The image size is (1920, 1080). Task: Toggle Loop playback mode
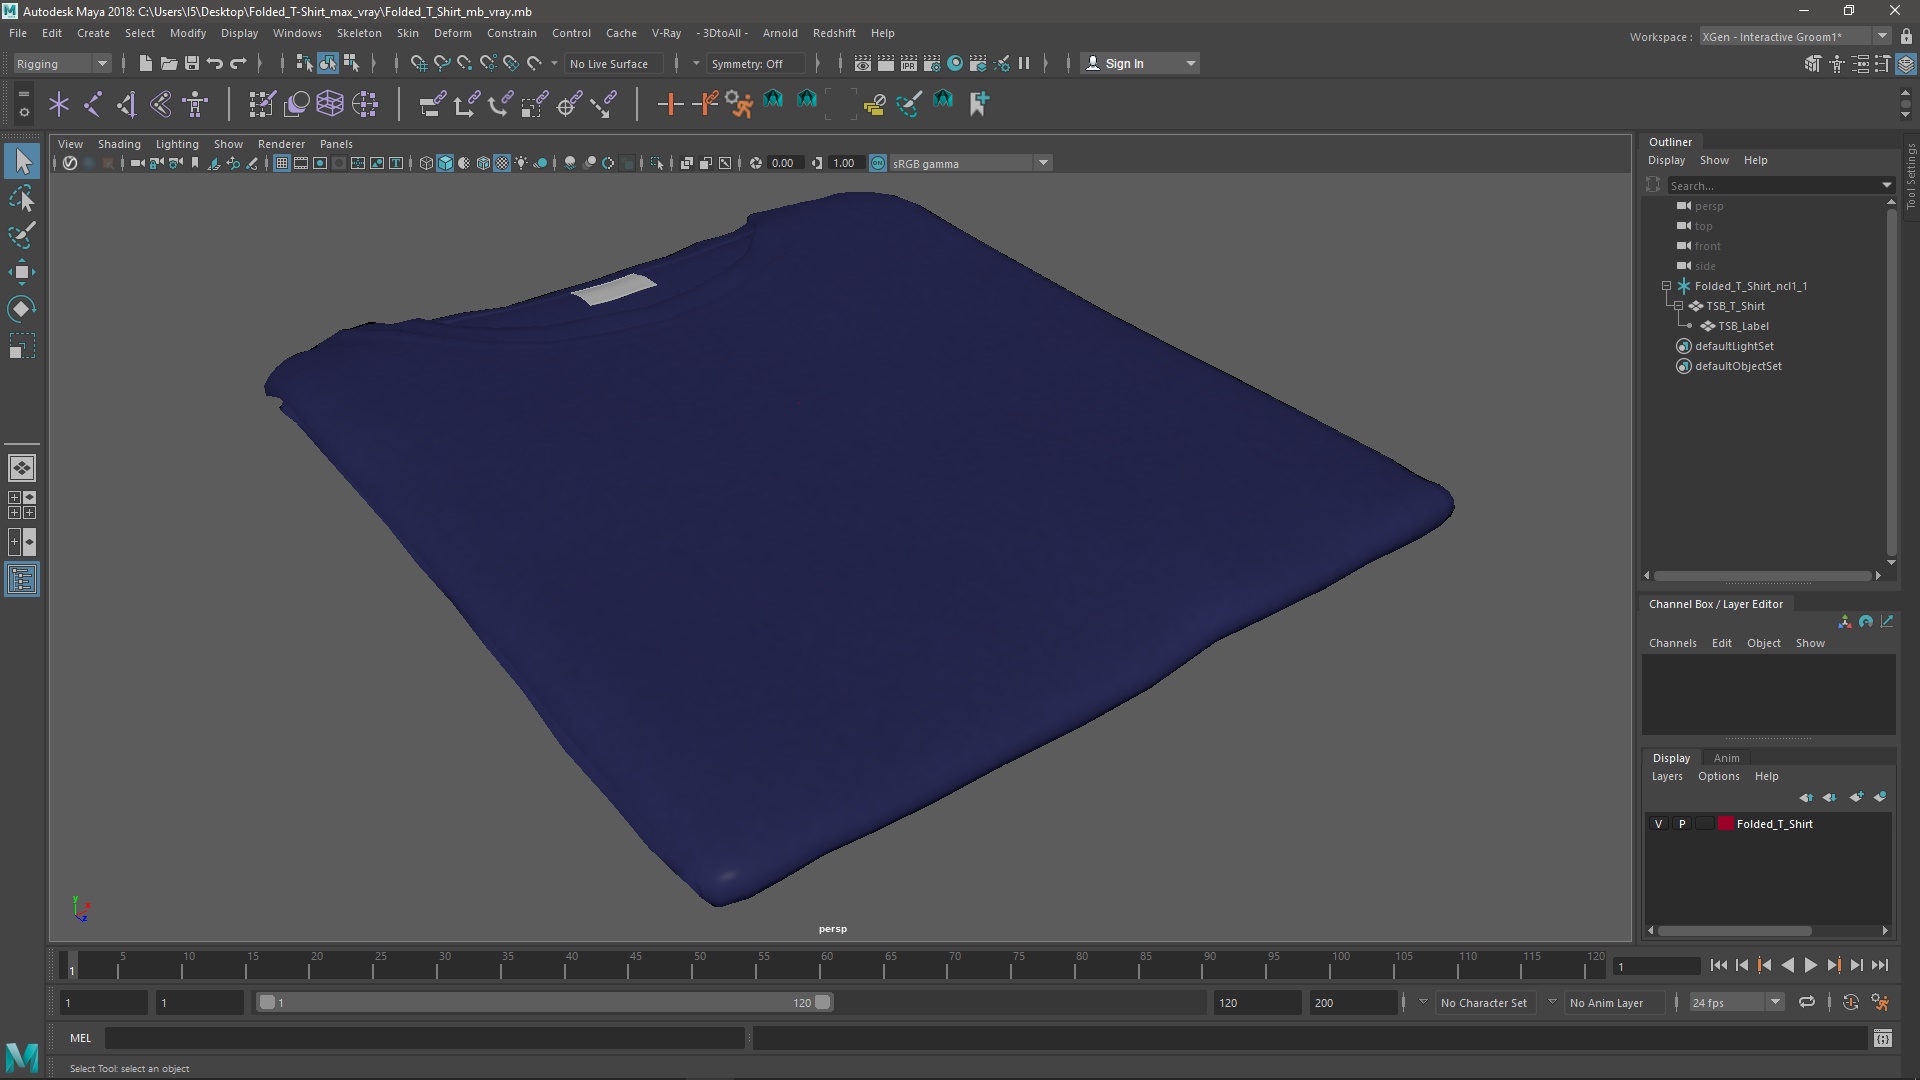pyautogui.click(x=1807, y=1002)
